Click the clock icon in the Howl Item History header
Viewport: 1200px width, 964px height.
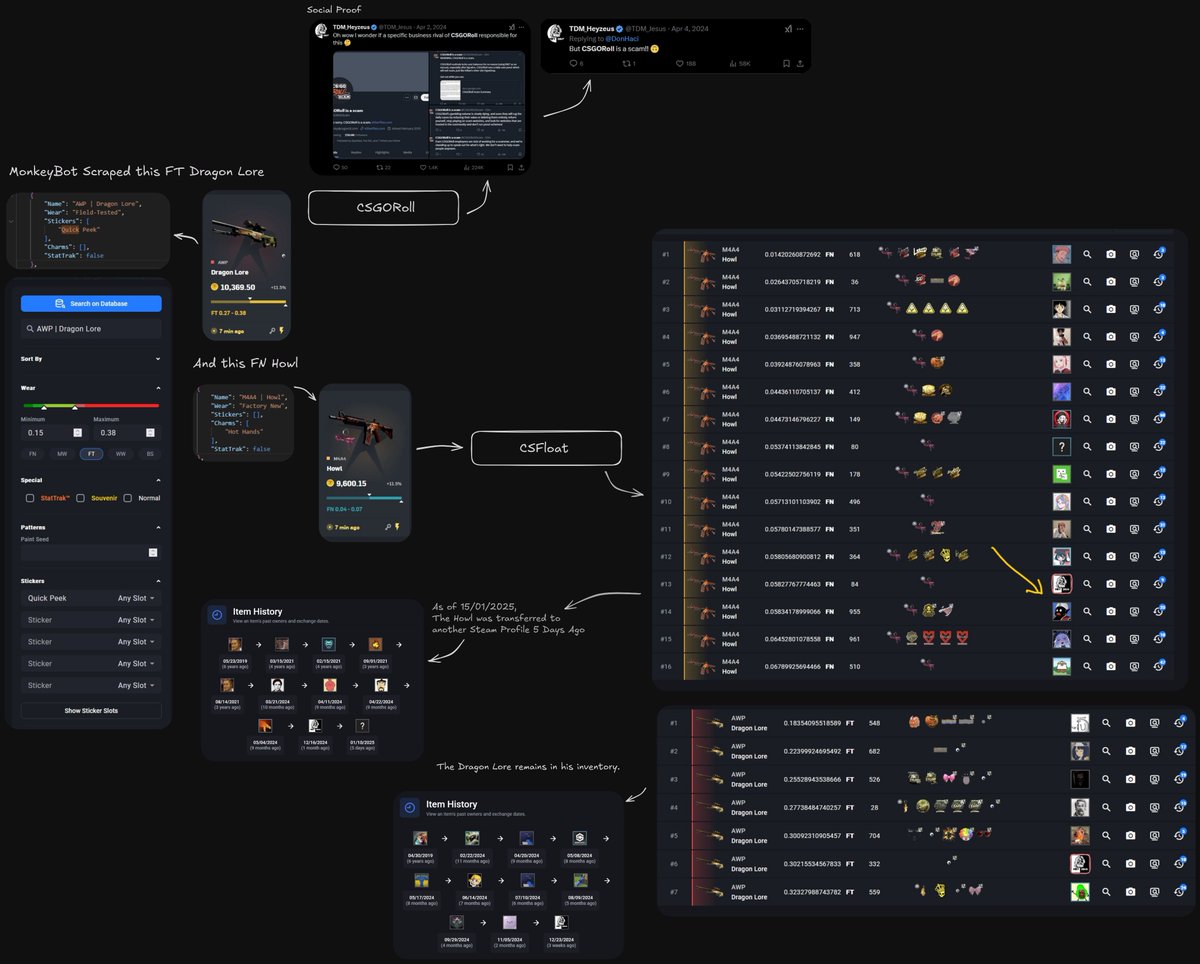pos(215,615)
